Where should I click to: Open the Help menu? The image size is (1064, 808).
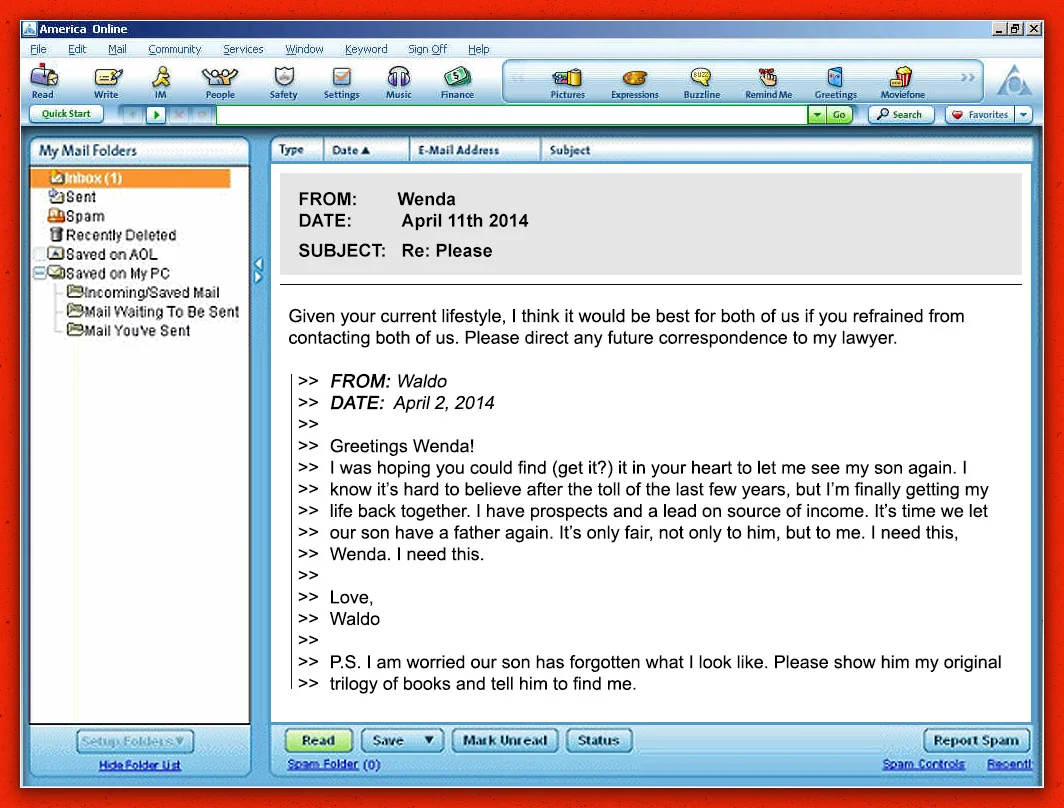478,49
